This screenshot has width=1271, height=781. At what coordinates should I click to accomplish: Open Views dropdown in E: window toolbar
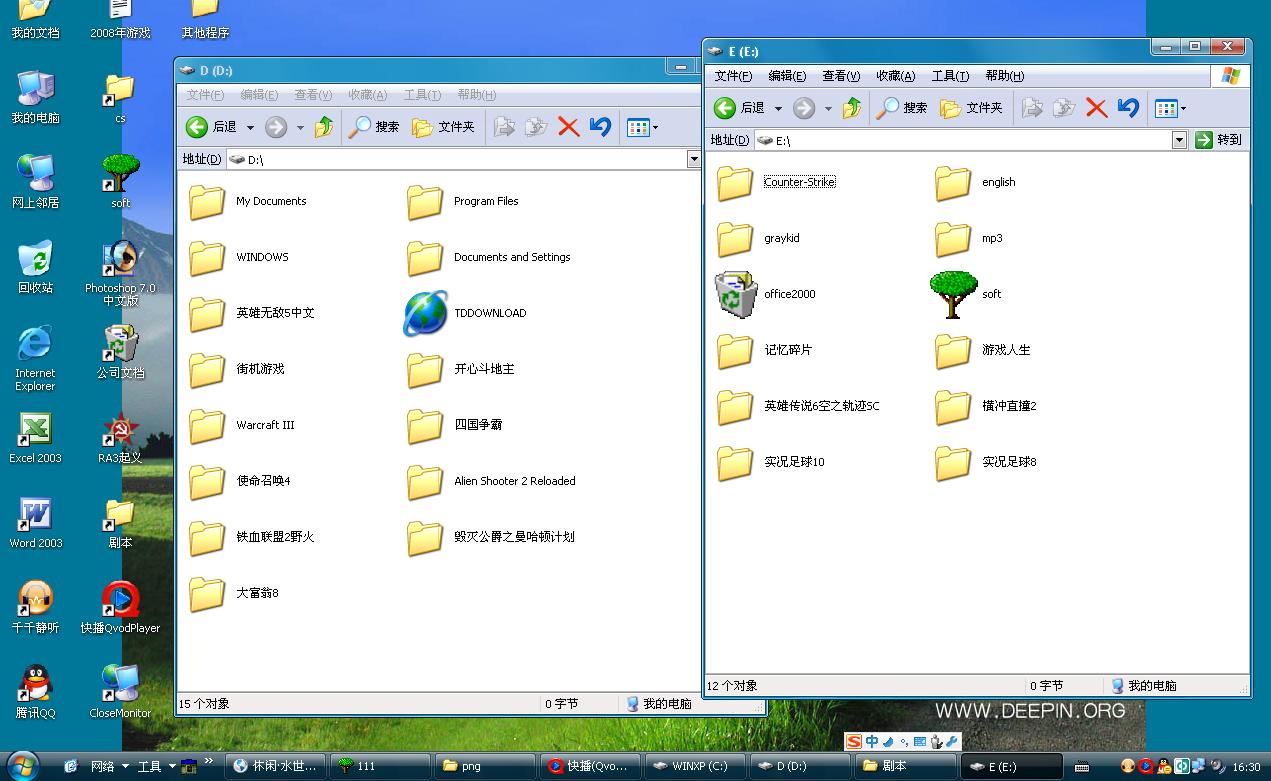coord(1184,109)
